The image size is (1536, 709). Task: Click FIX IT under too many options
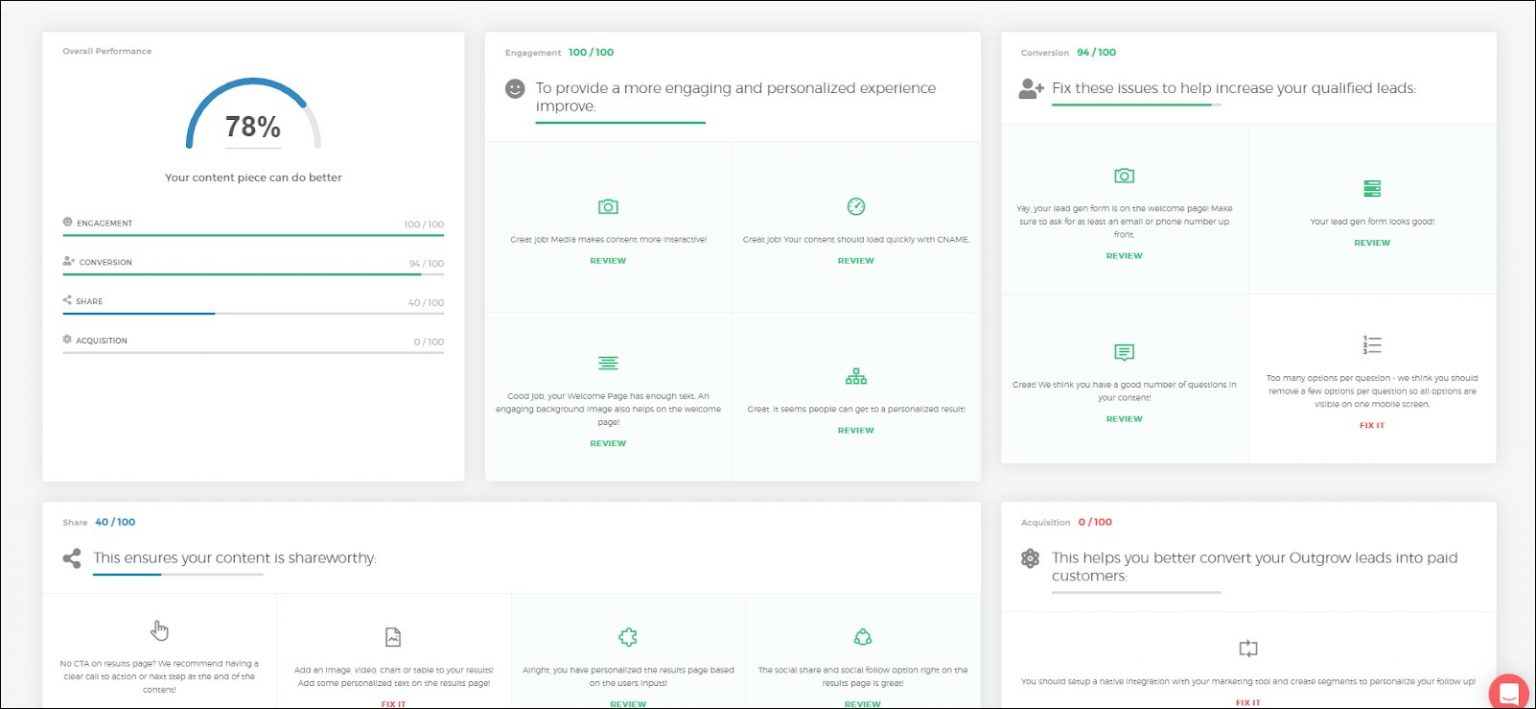(x=1372, y=426)
